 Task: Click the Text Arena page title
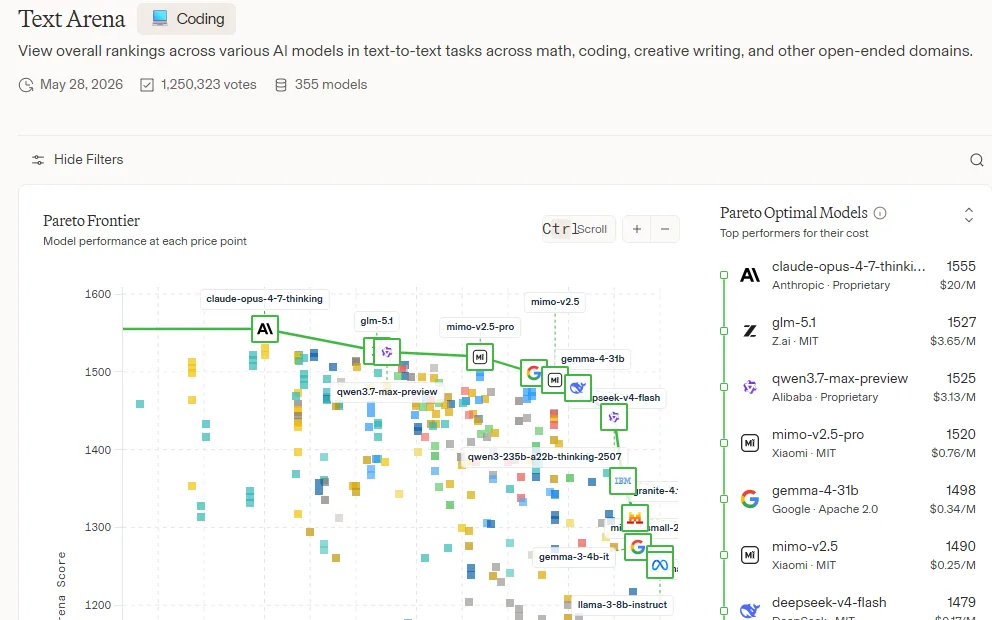click(71, 19)
